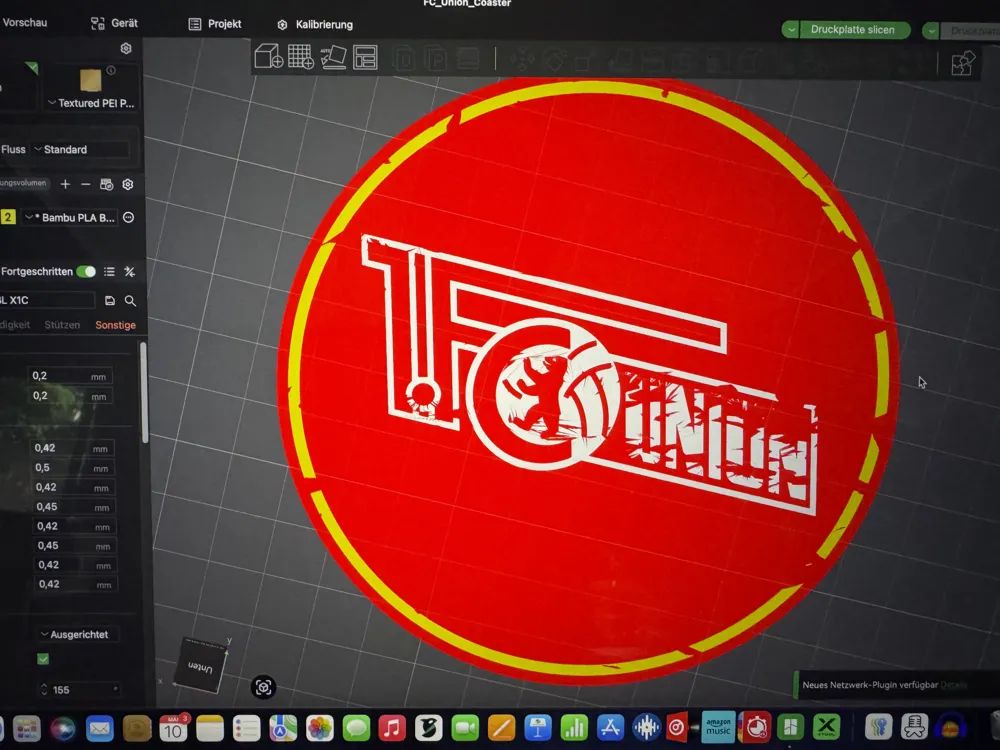Open printer settings gear at panel top
Screen dimensions: 1000x750
click(126, 48)
